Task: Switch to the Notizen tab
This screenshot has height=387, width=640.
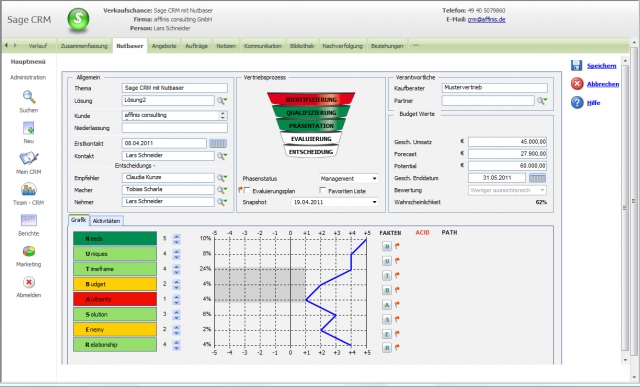Action: click(226, 46)
